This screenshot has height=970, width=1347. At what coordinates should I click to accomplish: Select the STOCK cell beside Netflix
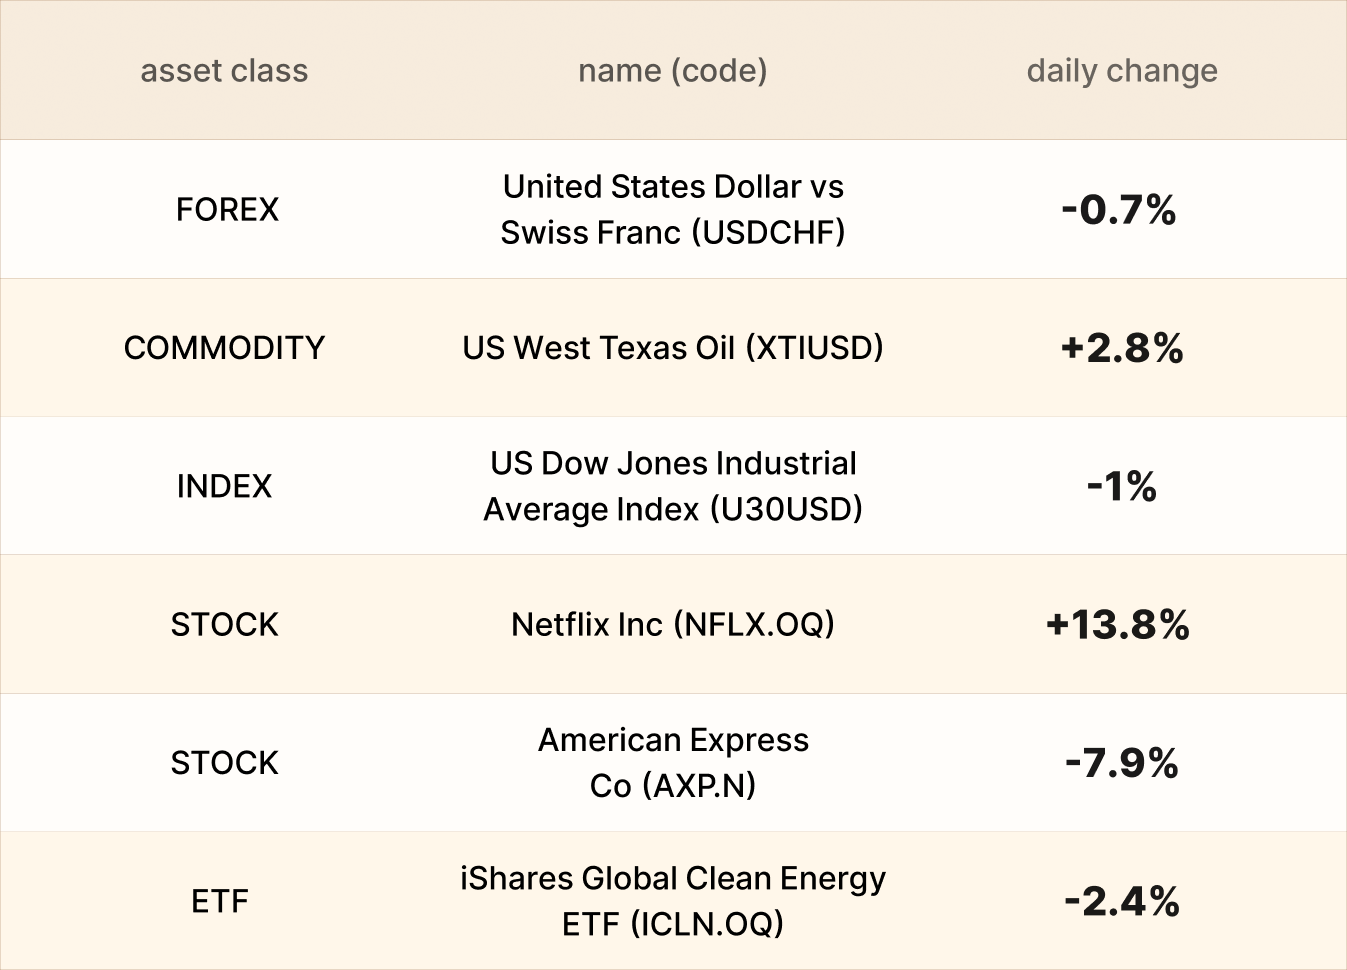224,624
